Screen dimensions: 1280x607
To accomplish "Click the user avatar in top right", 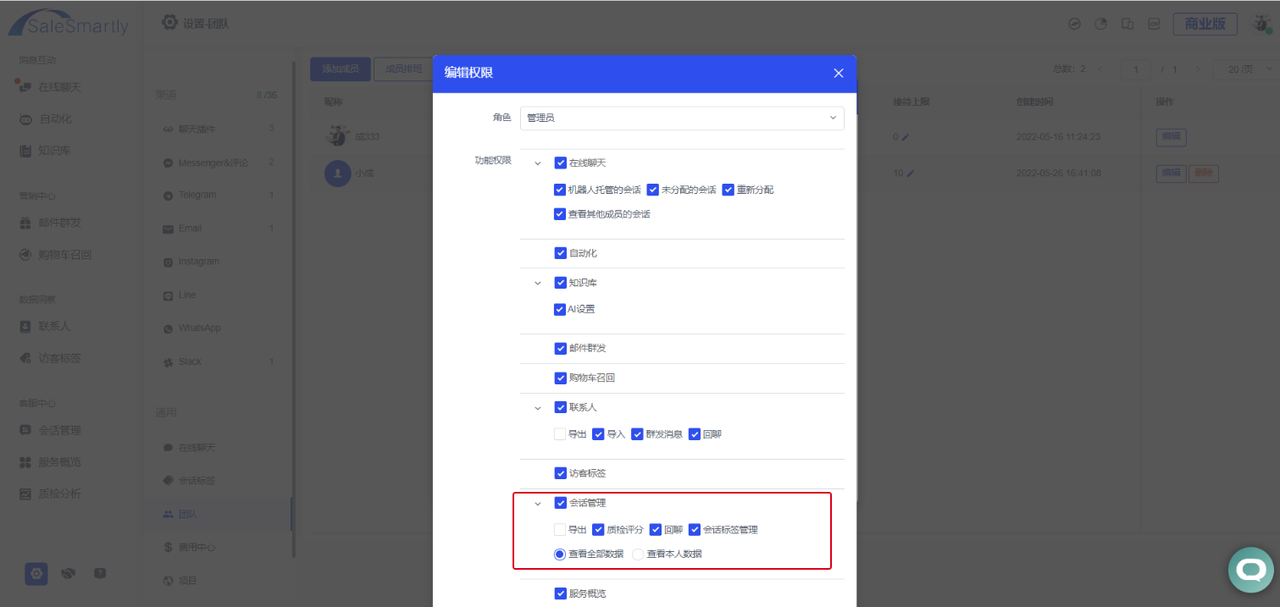I will pos(1261,24).
